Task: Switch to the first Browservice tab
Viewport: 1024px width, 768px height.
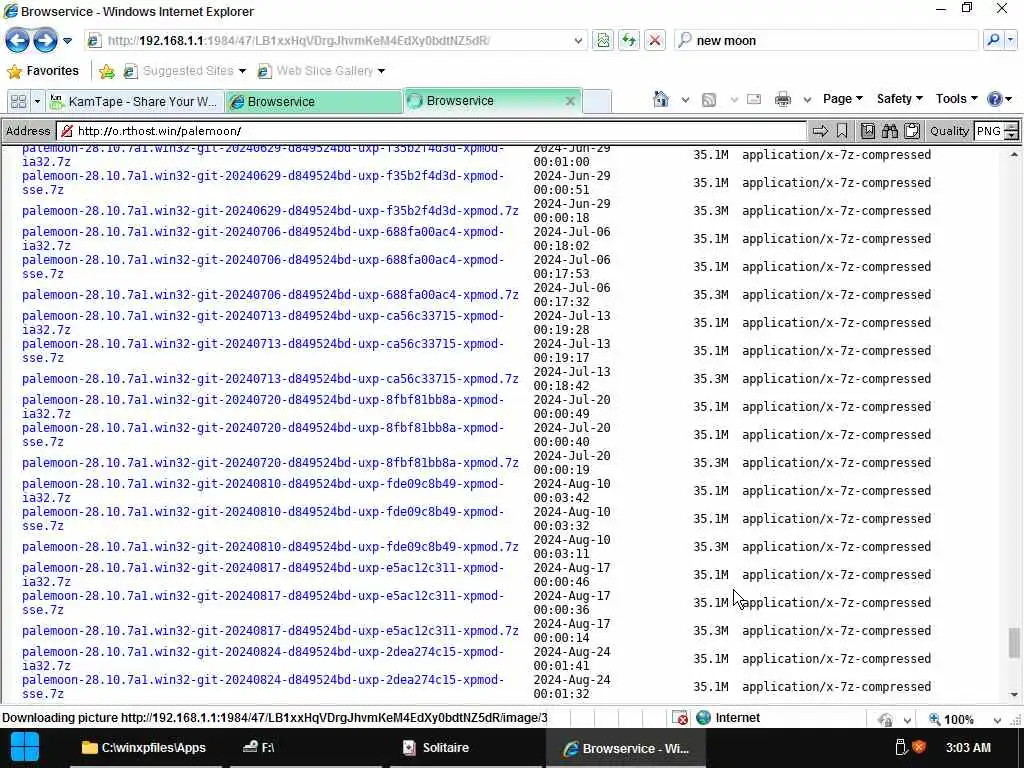Action: click(x=313, y=101)
